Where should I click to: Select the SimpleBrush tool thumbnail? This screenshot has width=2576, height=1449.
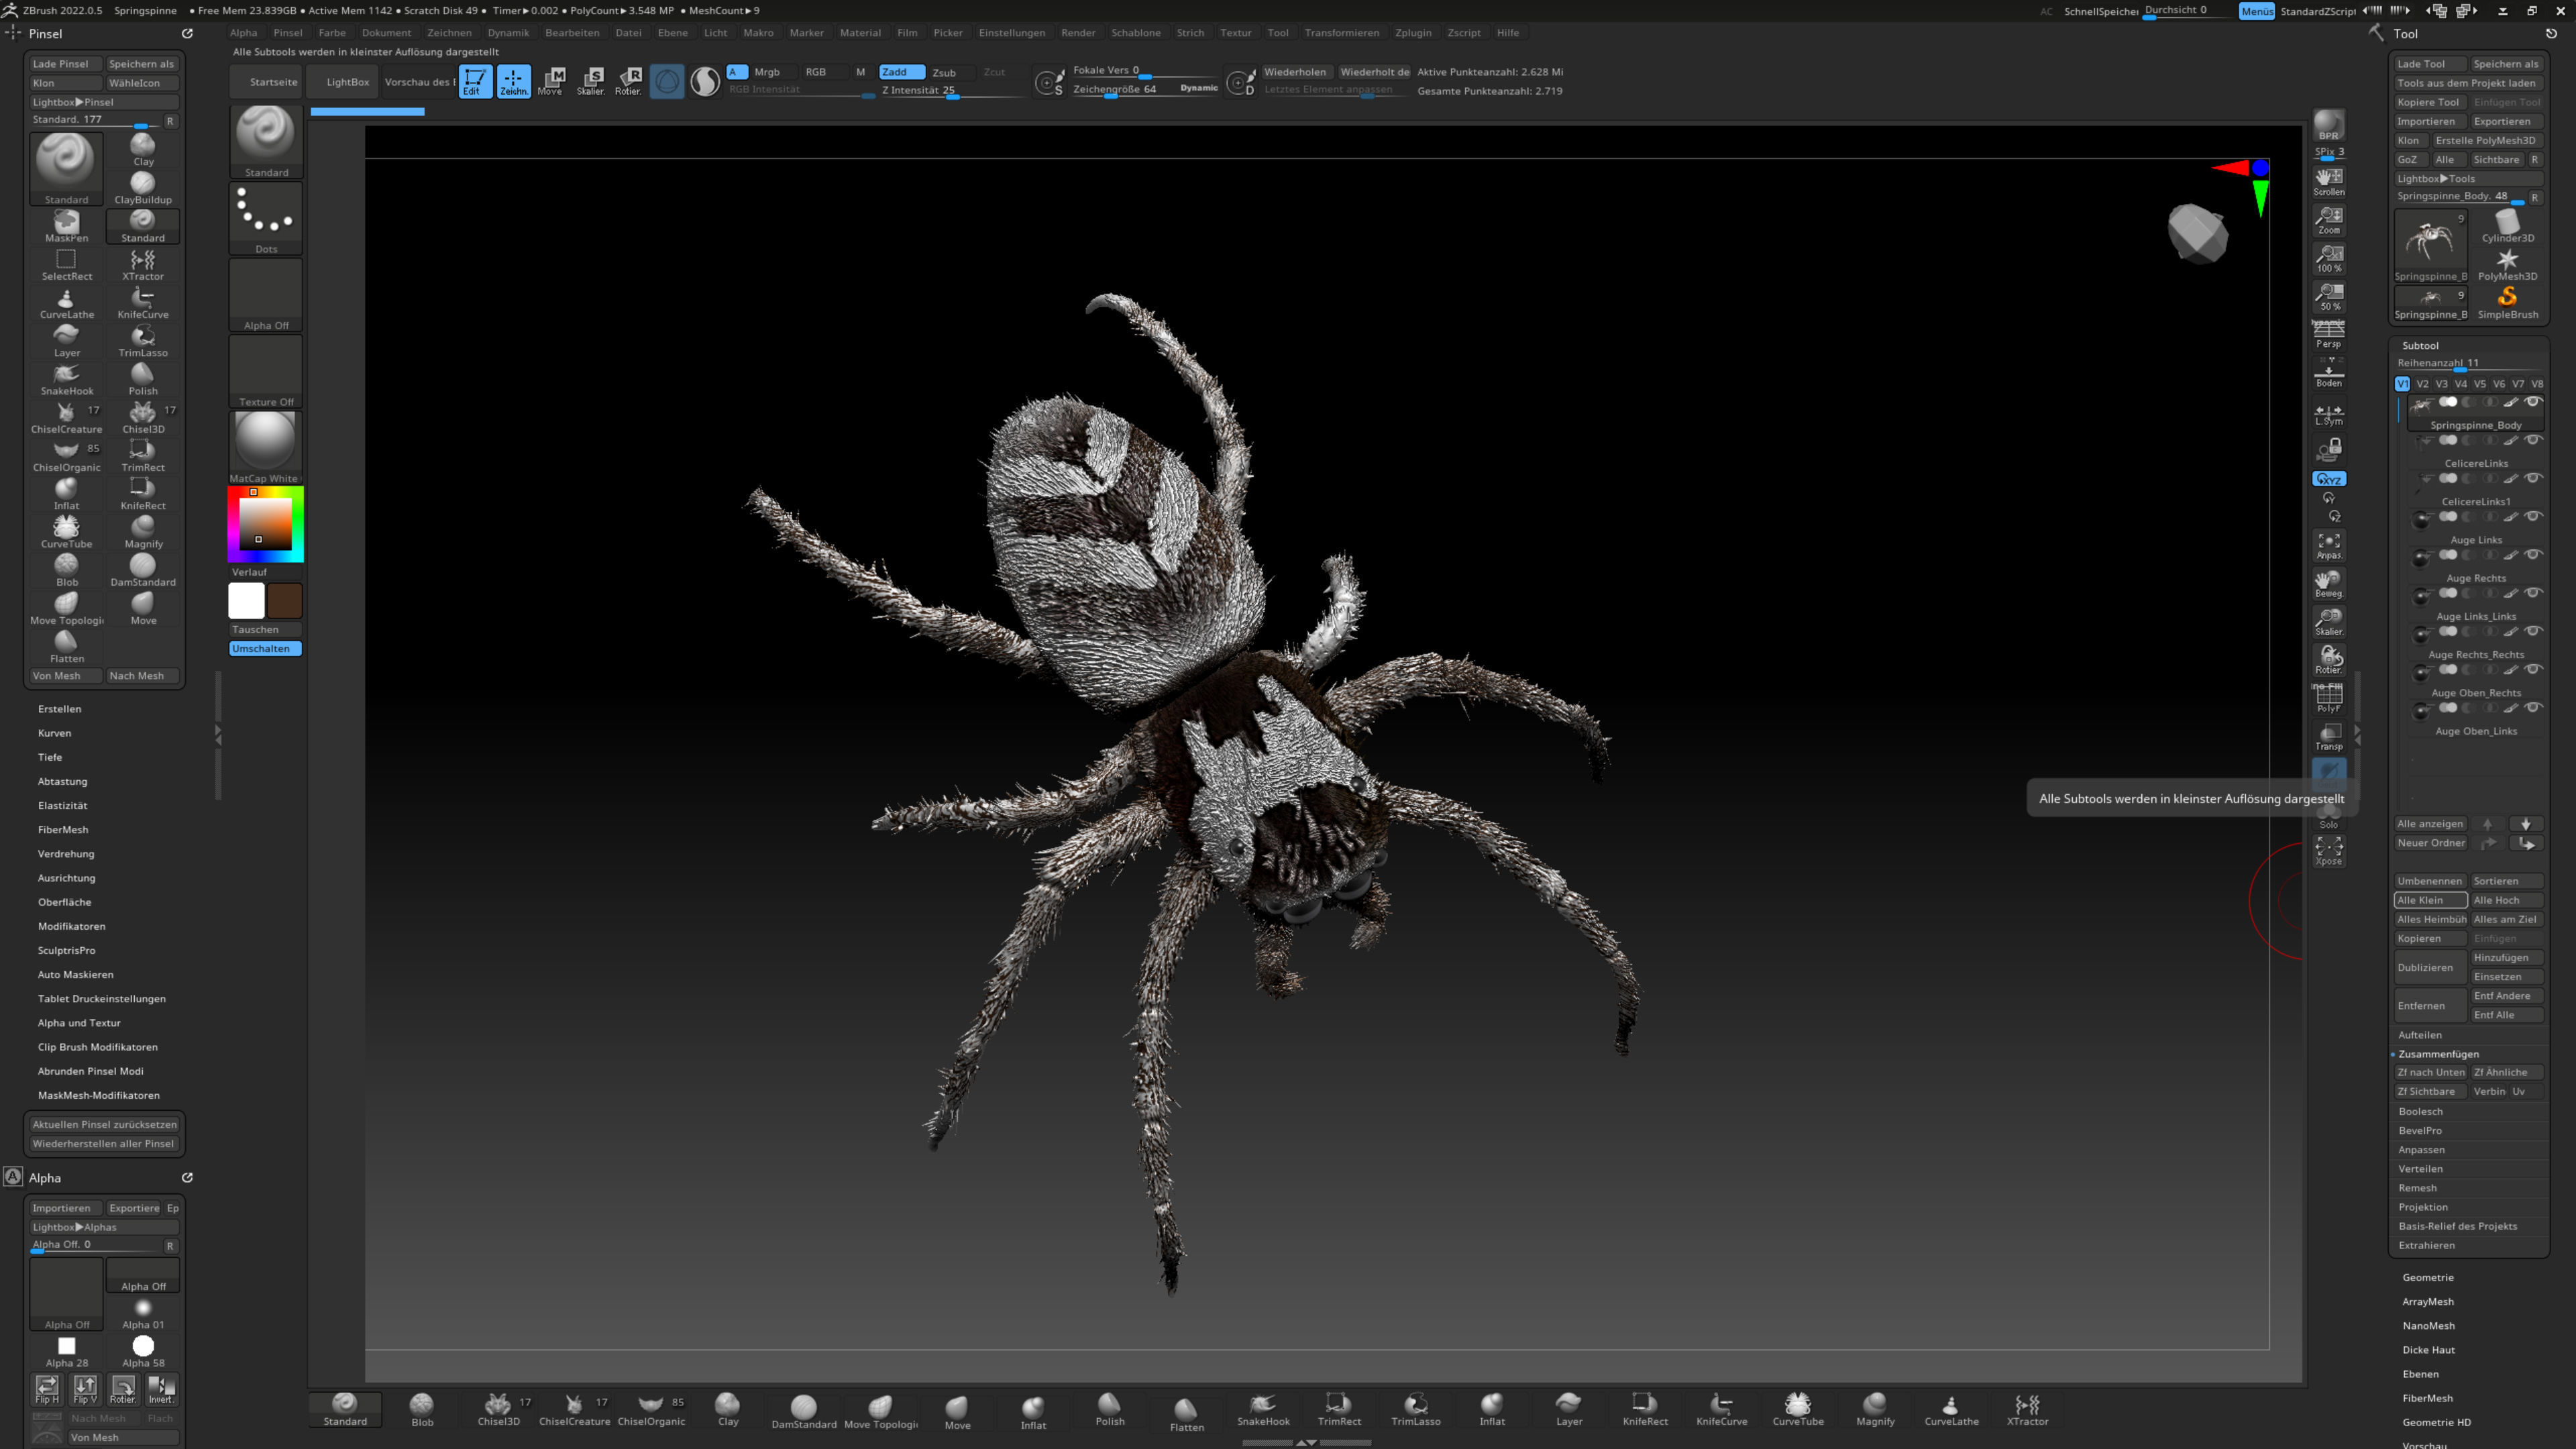click(2507, 303)
